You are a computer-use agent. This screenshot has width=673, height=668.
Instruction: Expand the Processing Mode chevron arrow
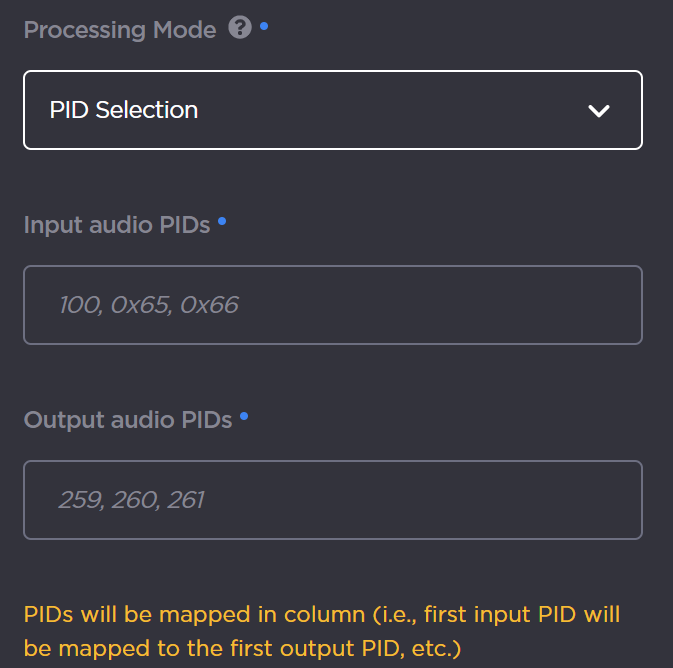(599, 111)
